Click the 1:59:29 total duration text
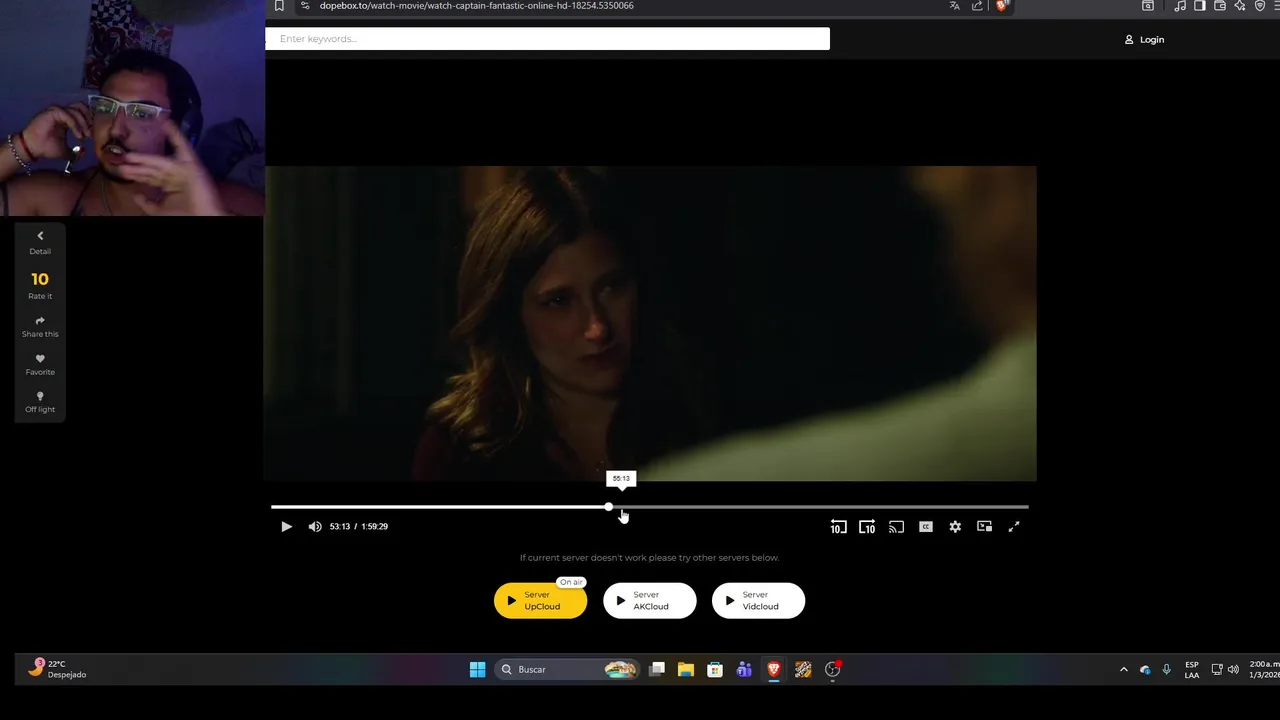 click(x=375, y=527)
